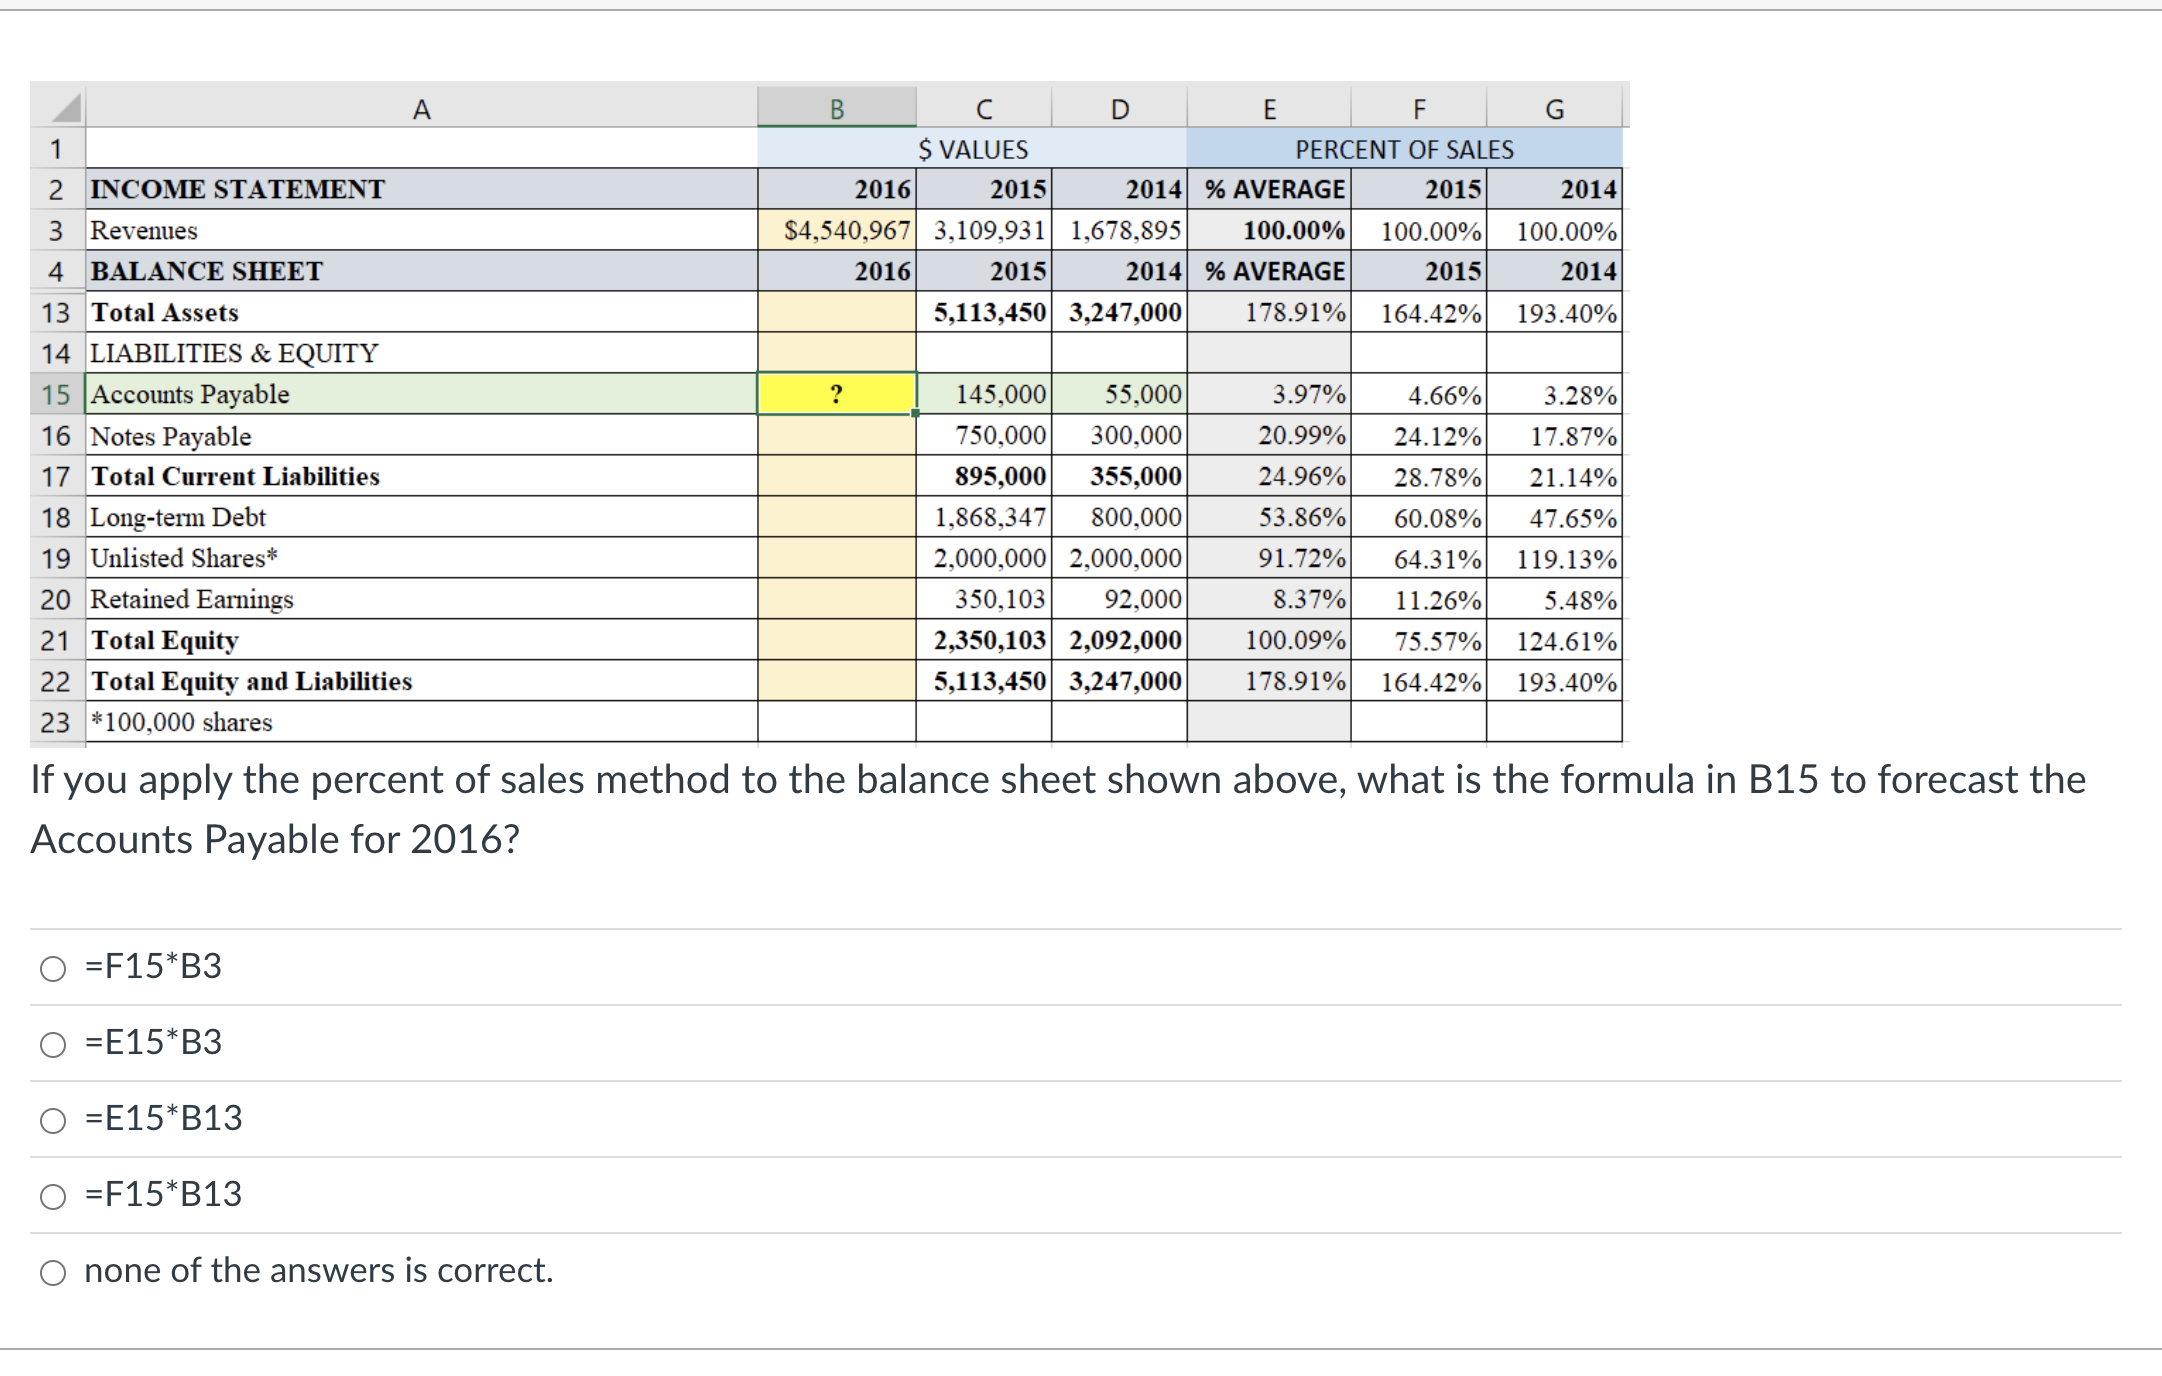Click the 'Total Equity' row label
Screen dimensions: 2162x1376
pyautogui.click(x=421, y=640)
